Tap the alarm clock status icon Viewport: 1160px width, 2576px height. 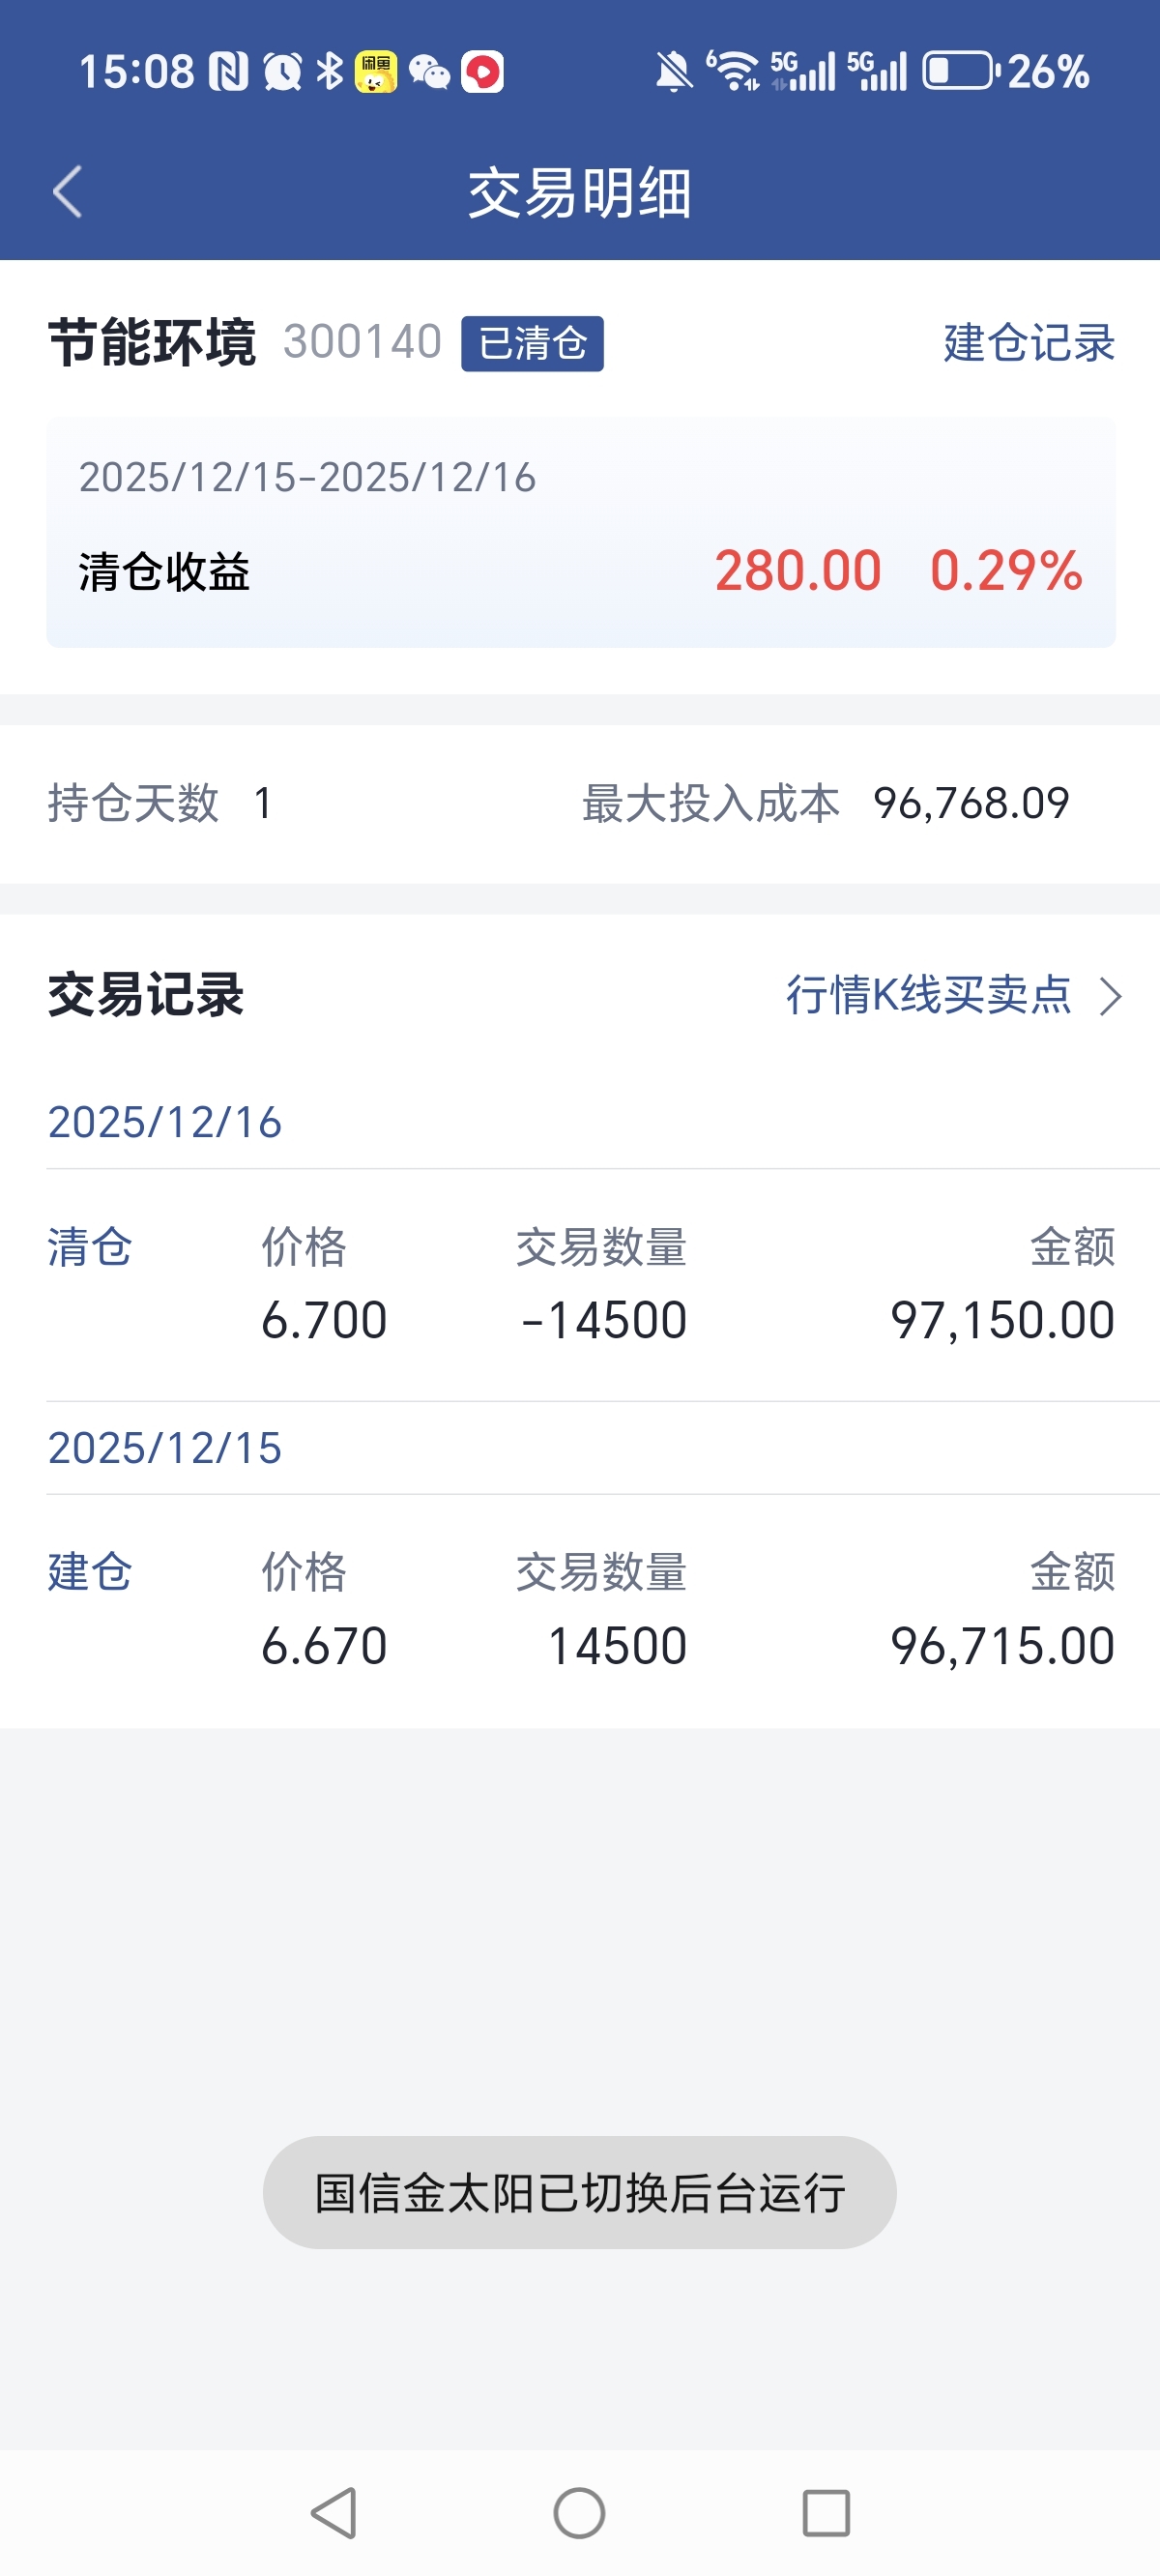[282, 72]
